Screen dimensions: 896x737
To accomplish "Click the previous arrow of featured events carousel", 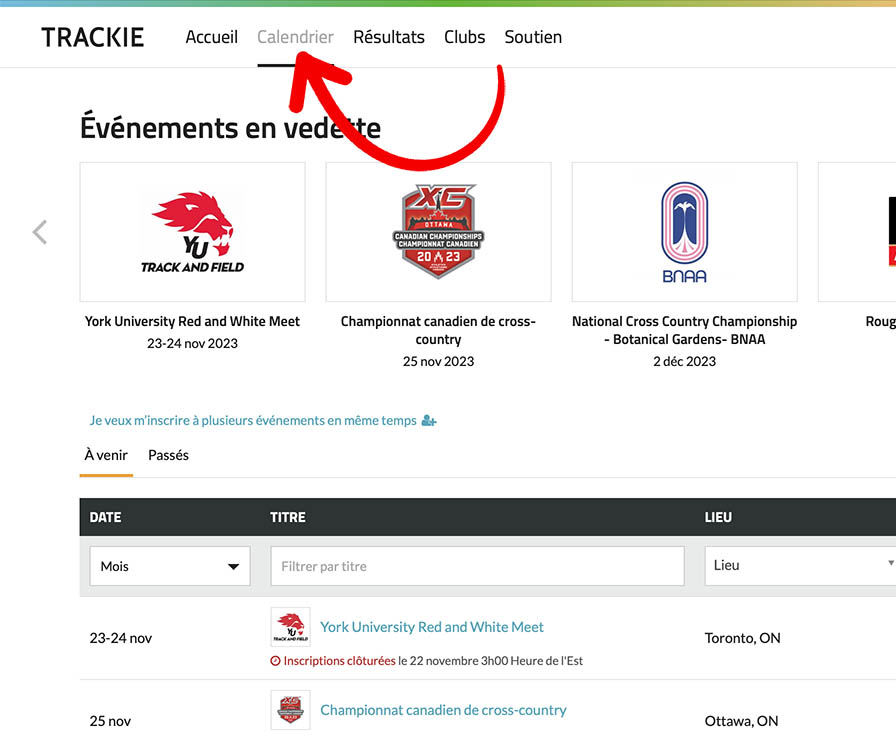I will (40, 232).
